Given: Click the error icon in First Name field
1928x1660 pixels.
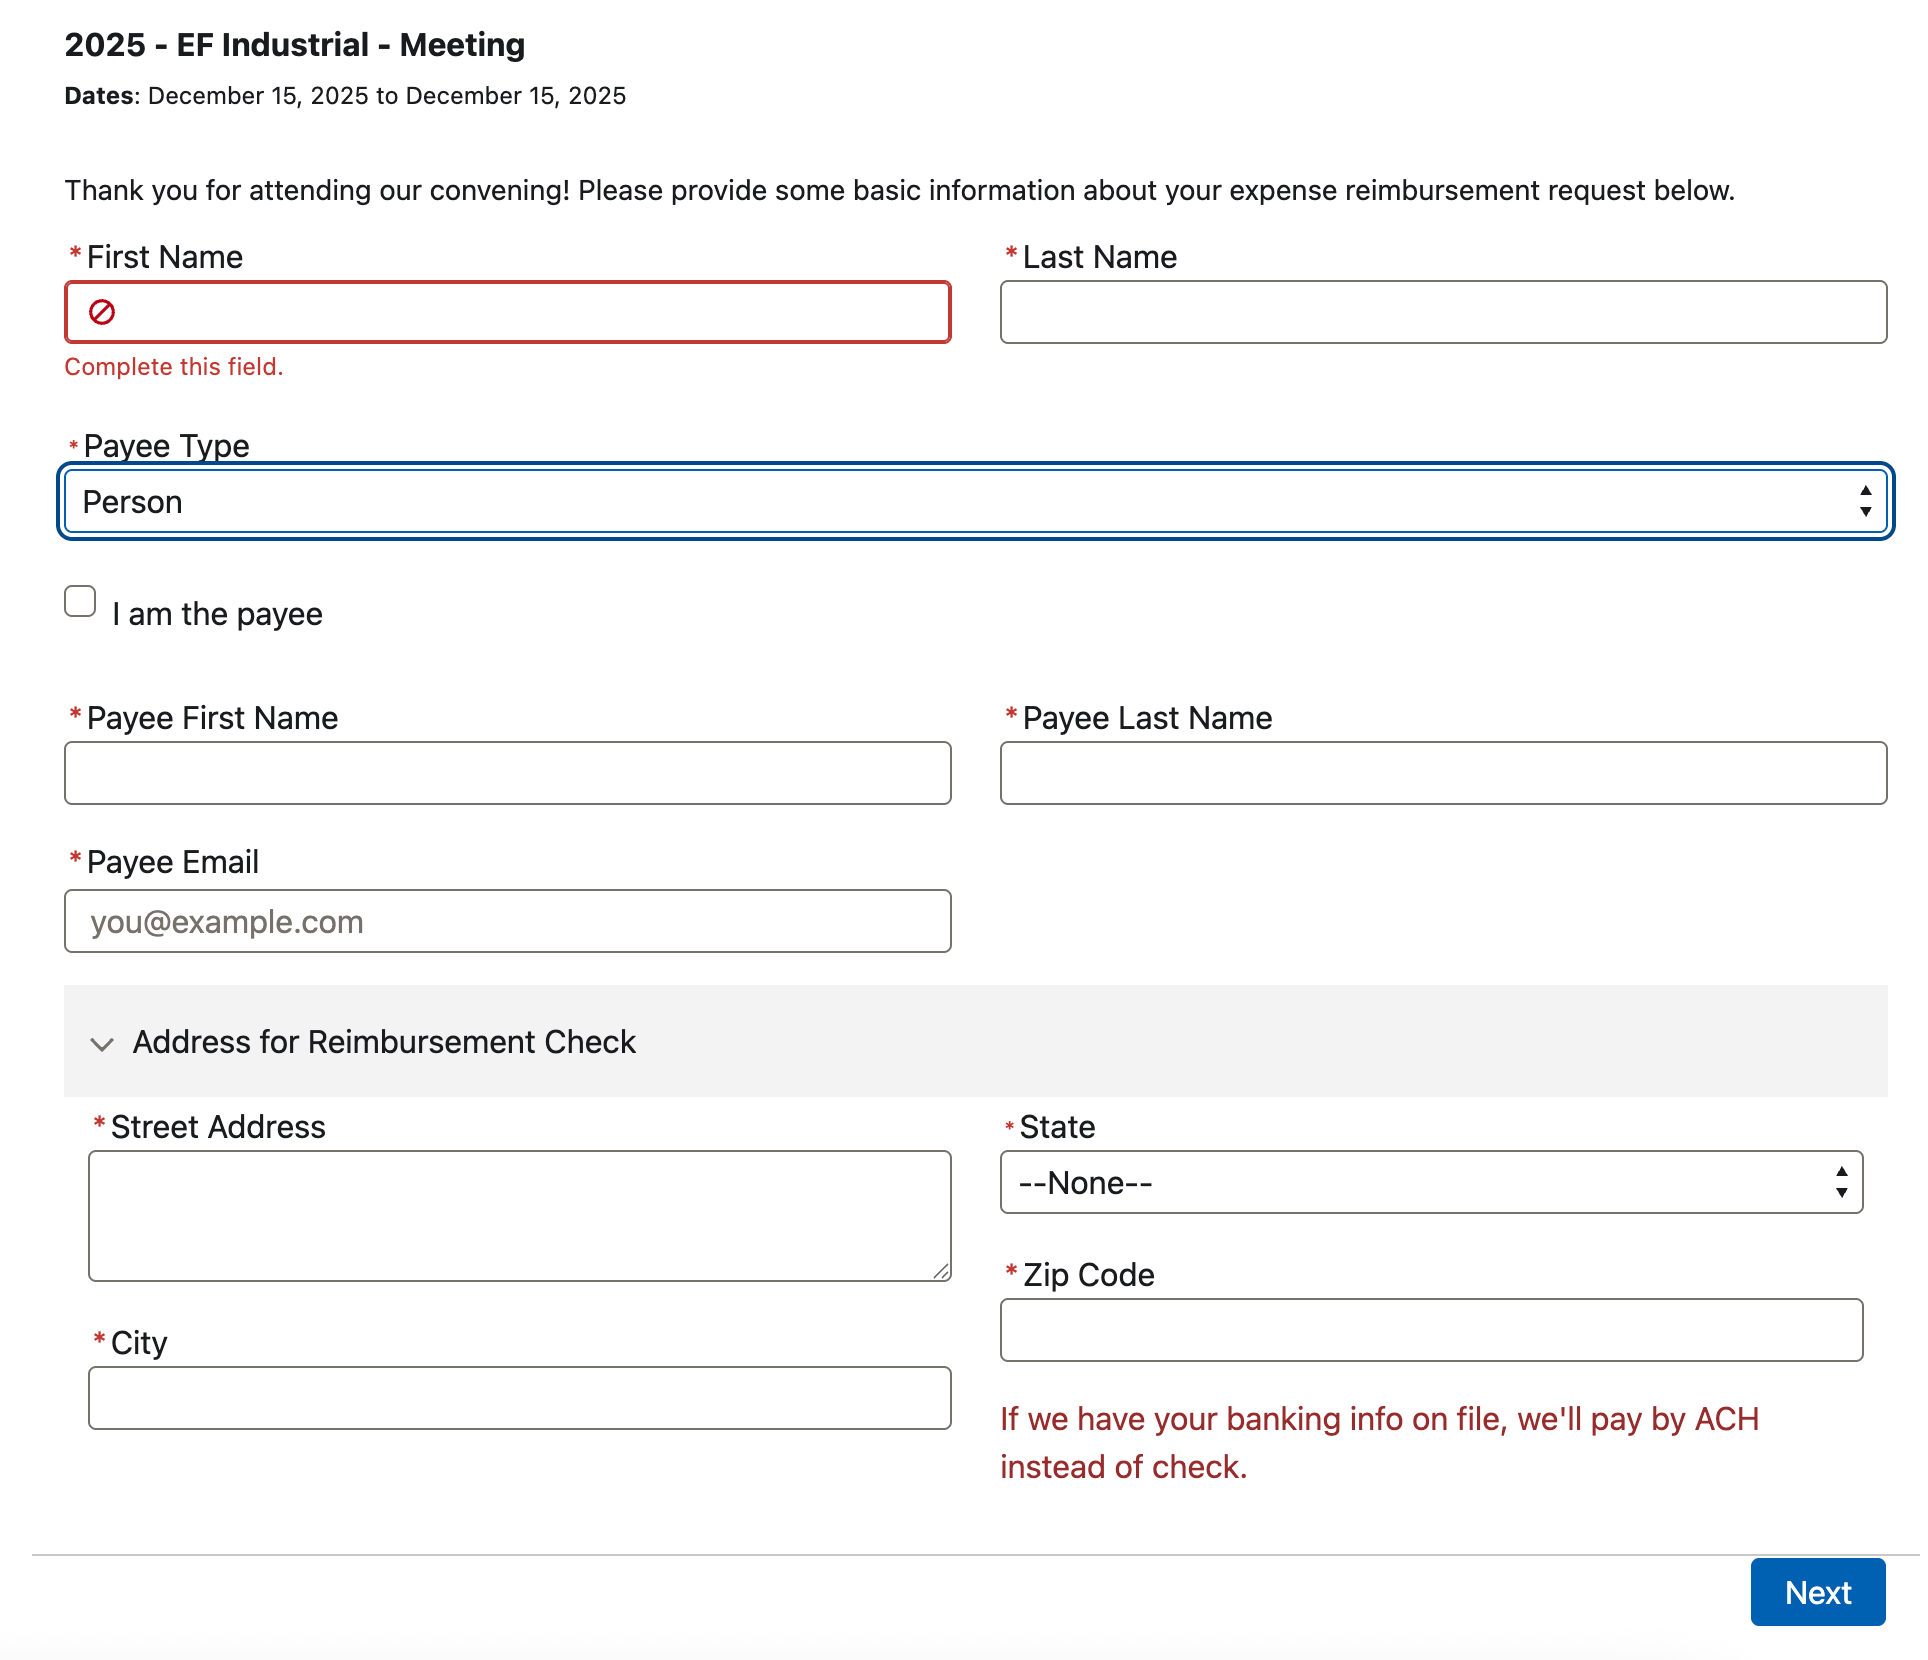Looking at the screenshot, I should pos(102,312).
